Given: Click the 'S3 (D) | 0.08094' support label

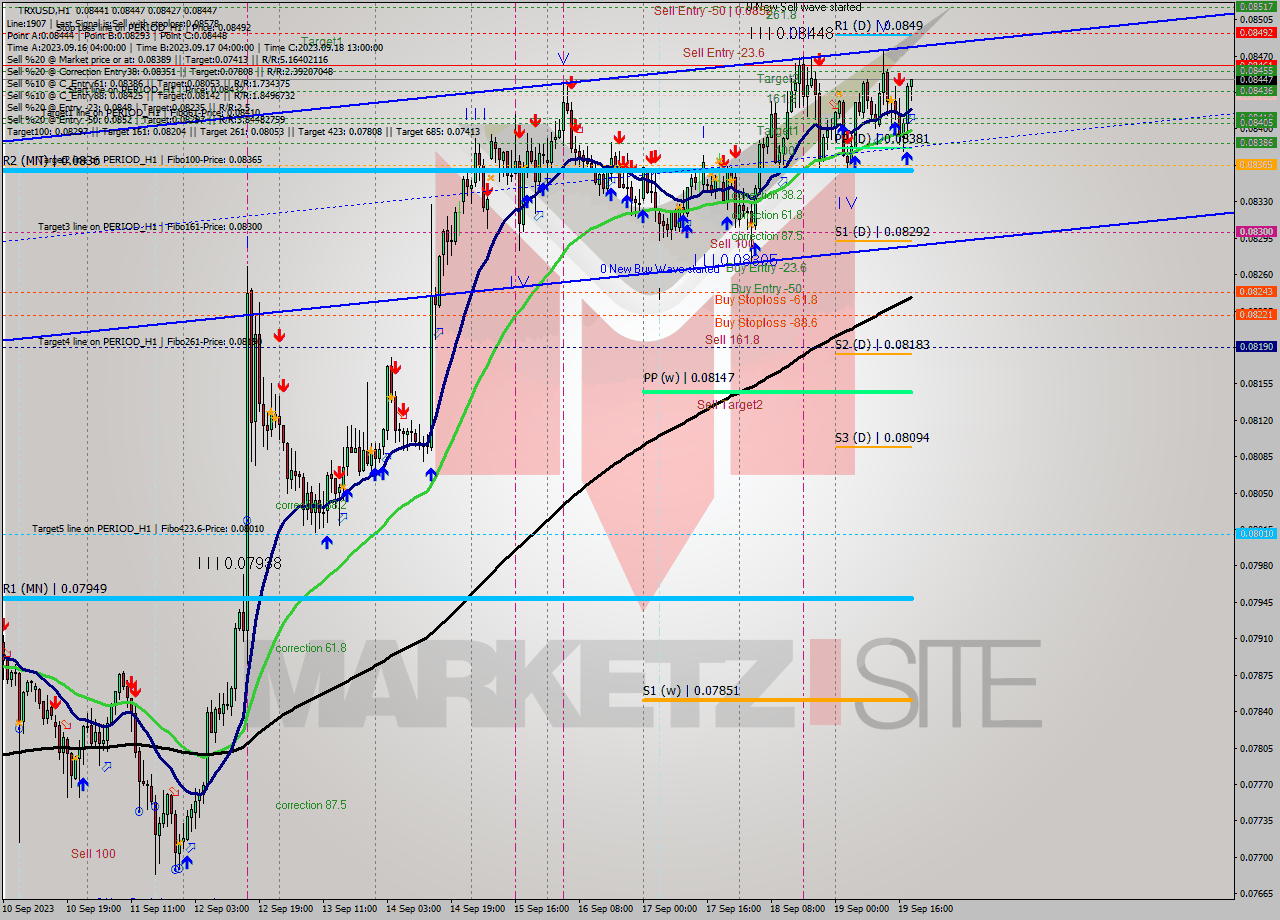Looking at the screenshot, I should coord(882,438).
